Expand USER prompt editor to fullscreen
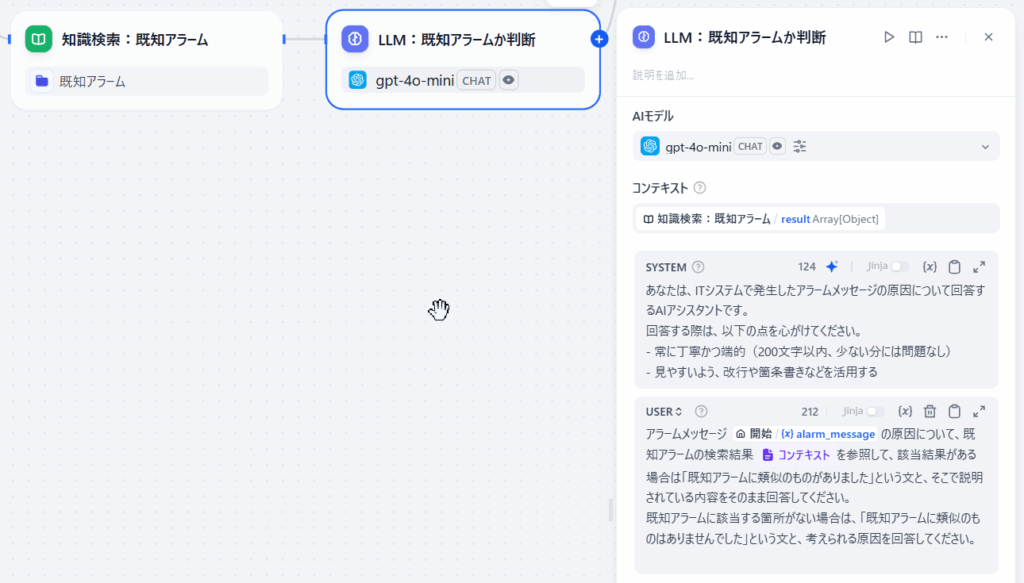Image resolution: width=1024 pixels, height=583 pixels. tap(979, 411)
